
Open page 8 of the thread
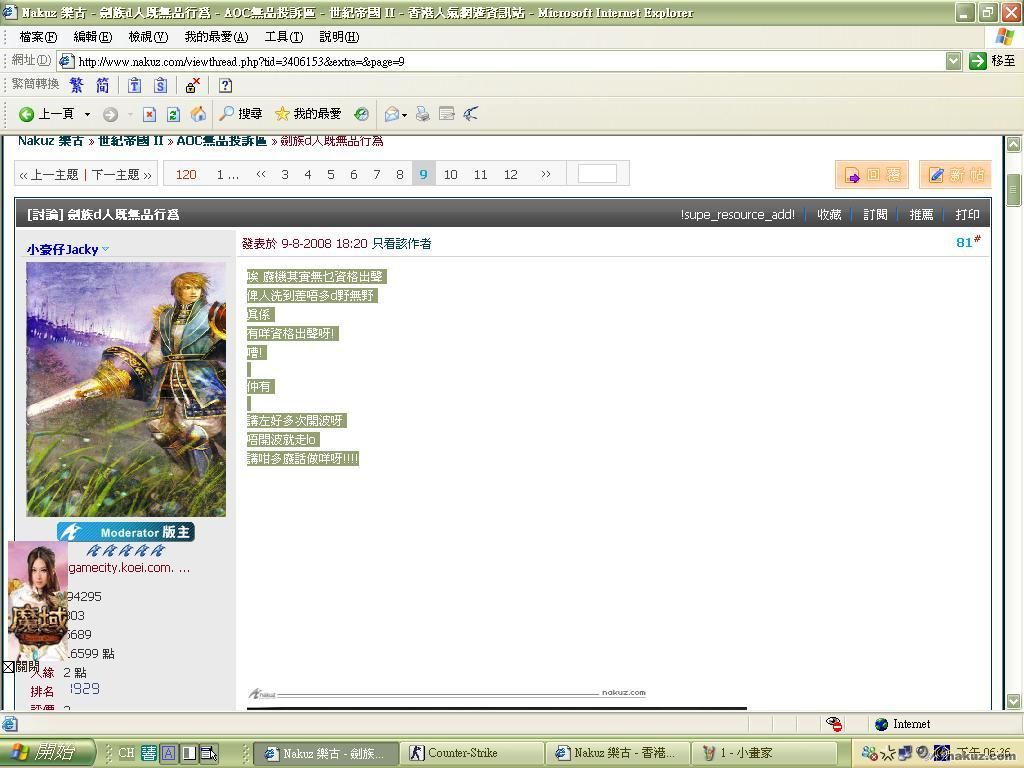400,174
